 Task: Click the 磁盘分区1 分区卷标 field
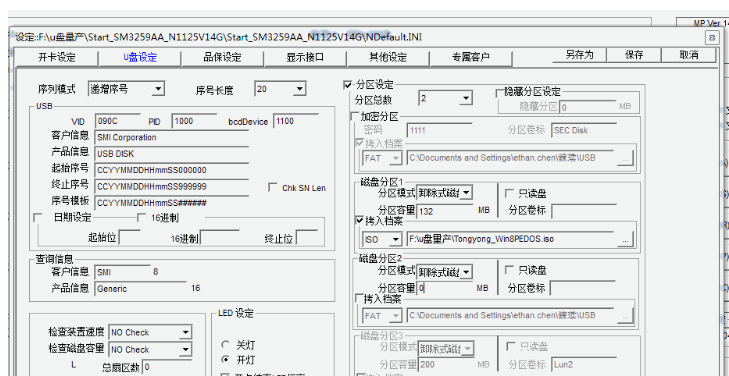tap(583, 211)
